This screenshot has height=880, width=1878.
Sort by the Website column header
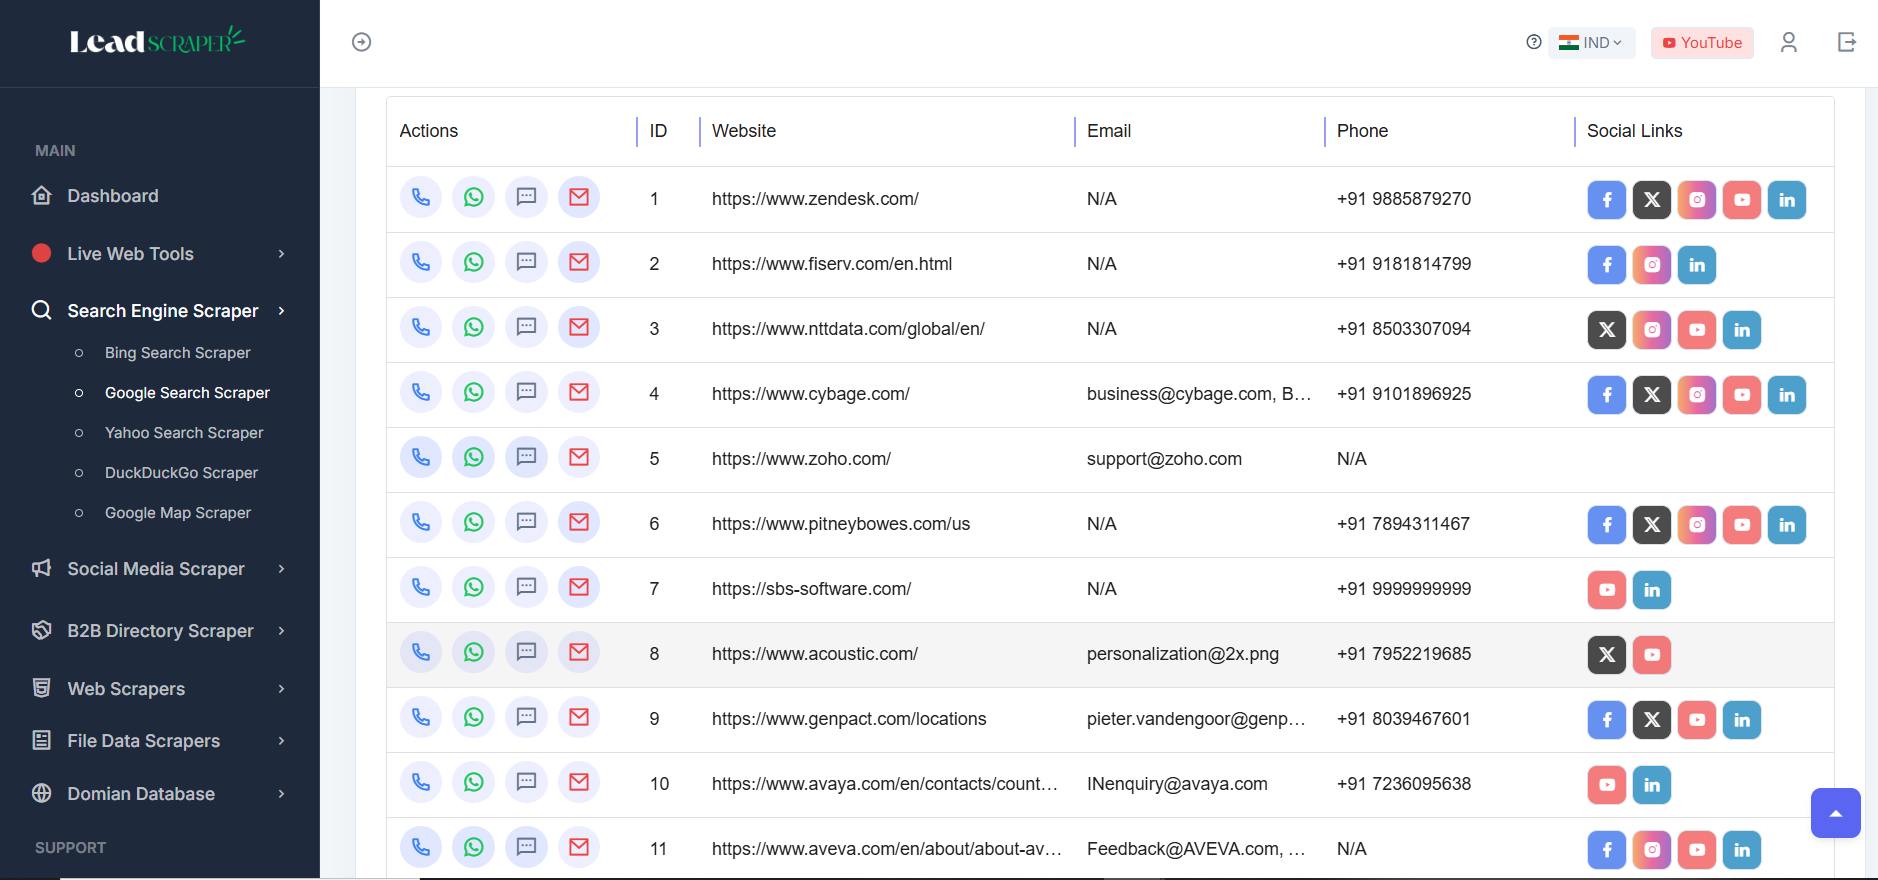pos(744,131)
